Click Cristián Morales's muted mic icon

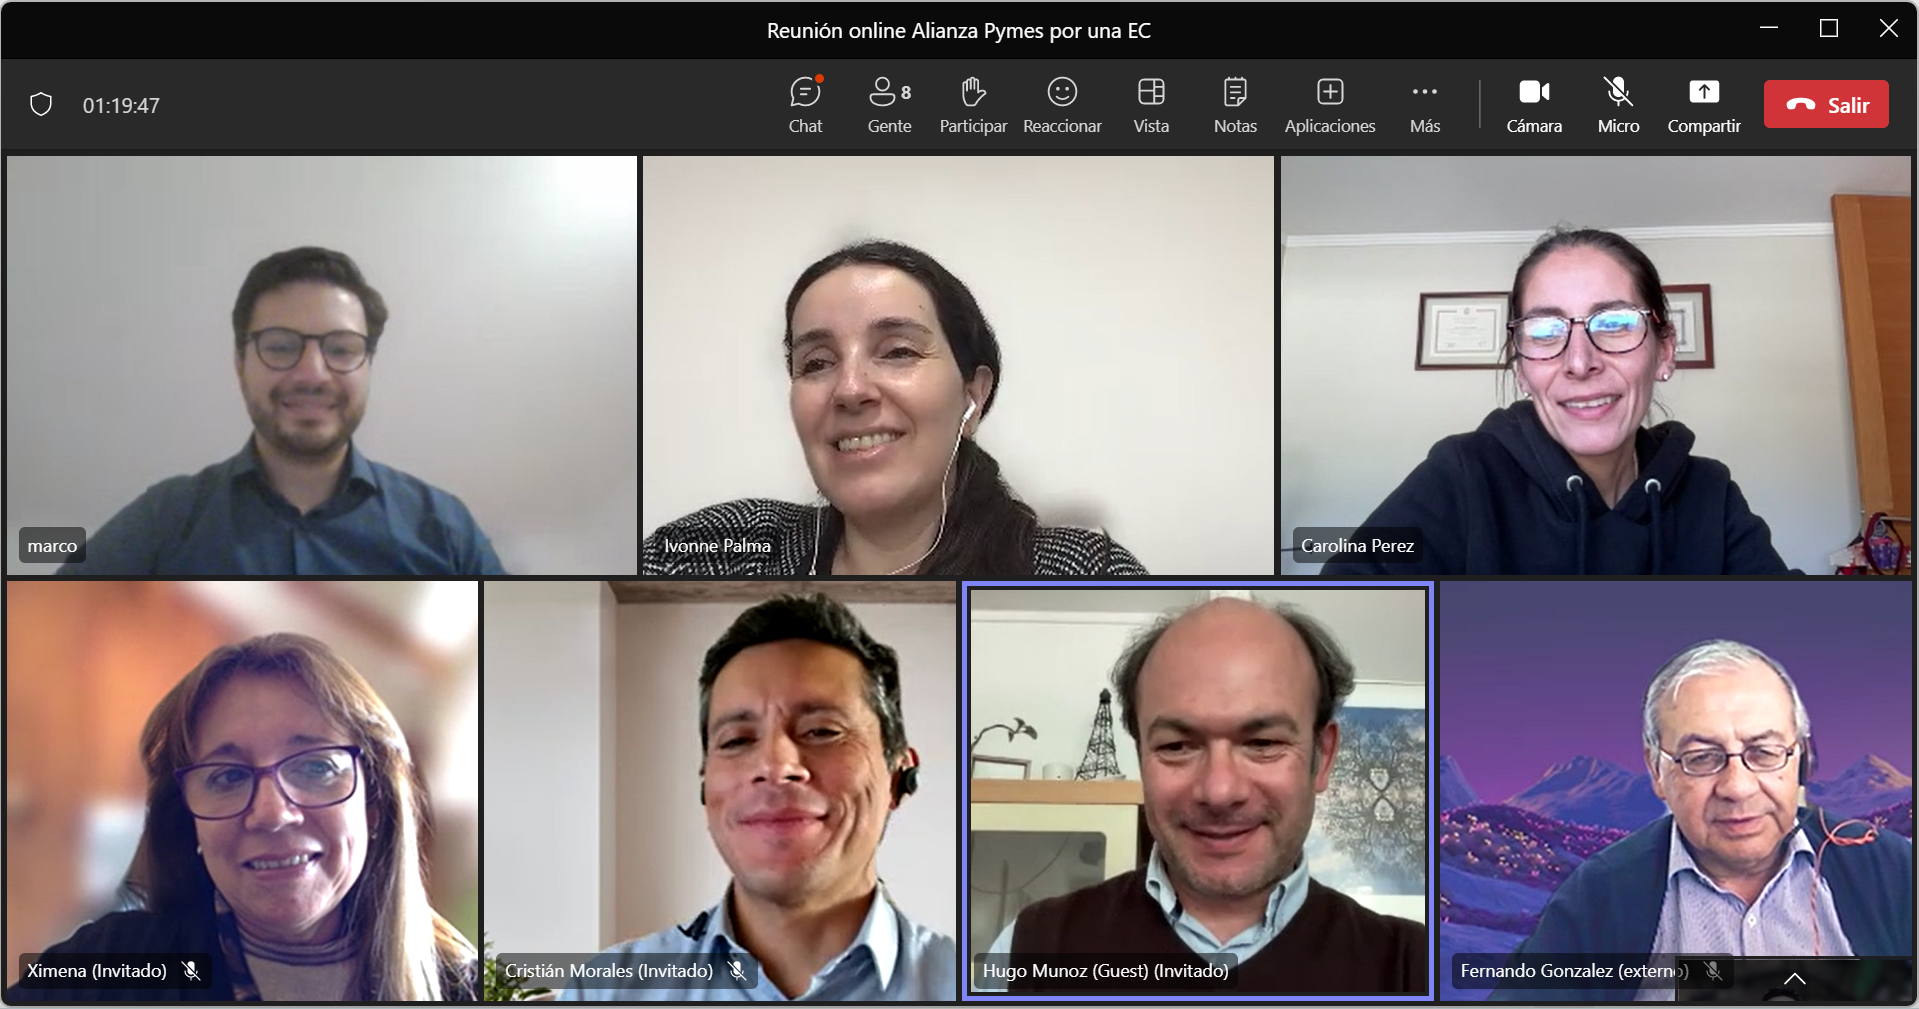738,970
